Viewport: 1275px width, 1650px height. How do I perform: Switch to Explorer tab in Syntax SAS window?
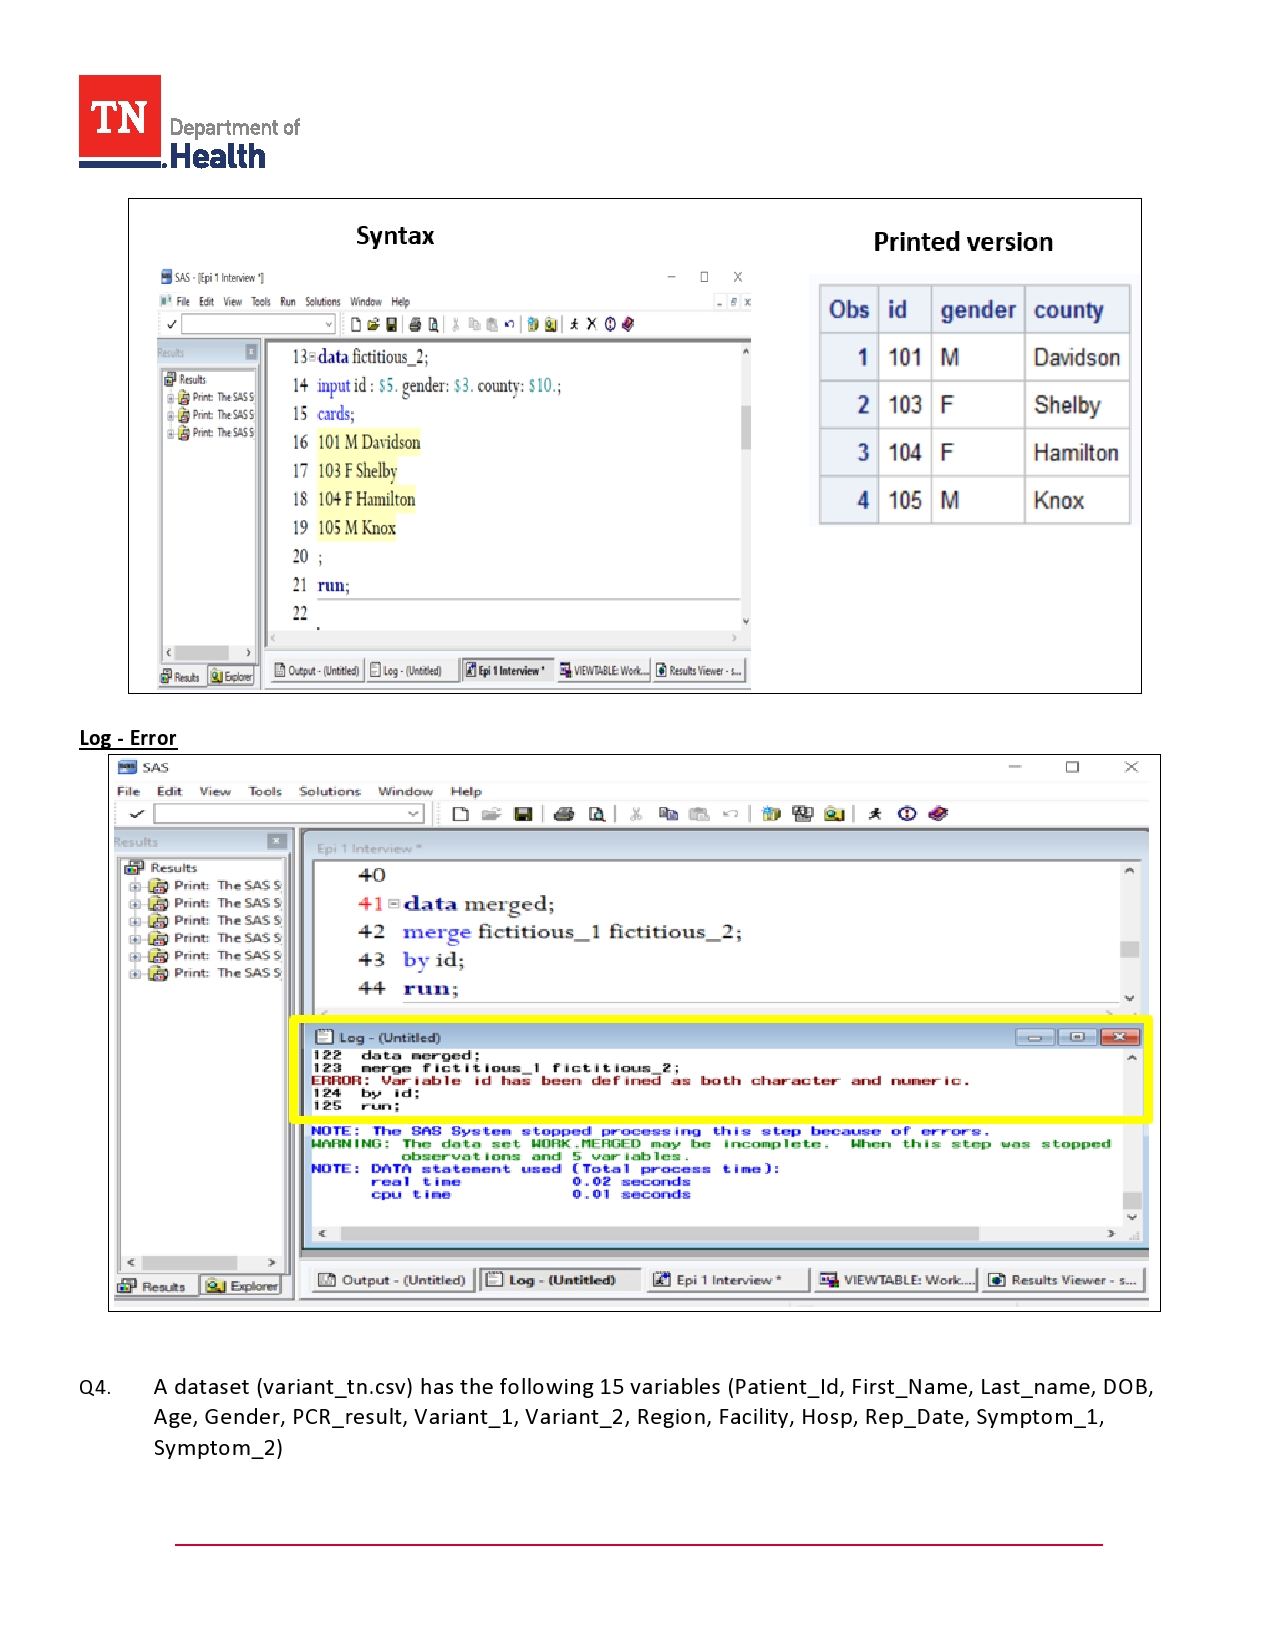point(231,677)
